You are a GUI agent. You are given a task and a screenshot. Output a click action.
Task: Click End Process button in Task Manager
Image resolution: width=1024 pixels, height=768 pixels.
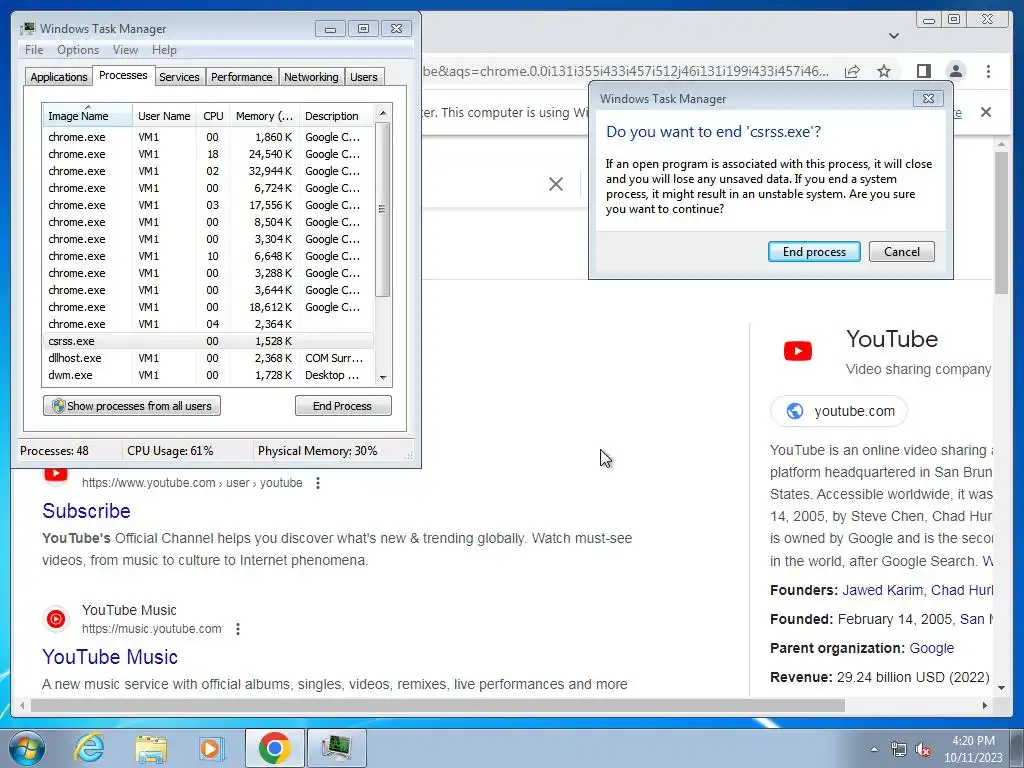coord(342,406)
